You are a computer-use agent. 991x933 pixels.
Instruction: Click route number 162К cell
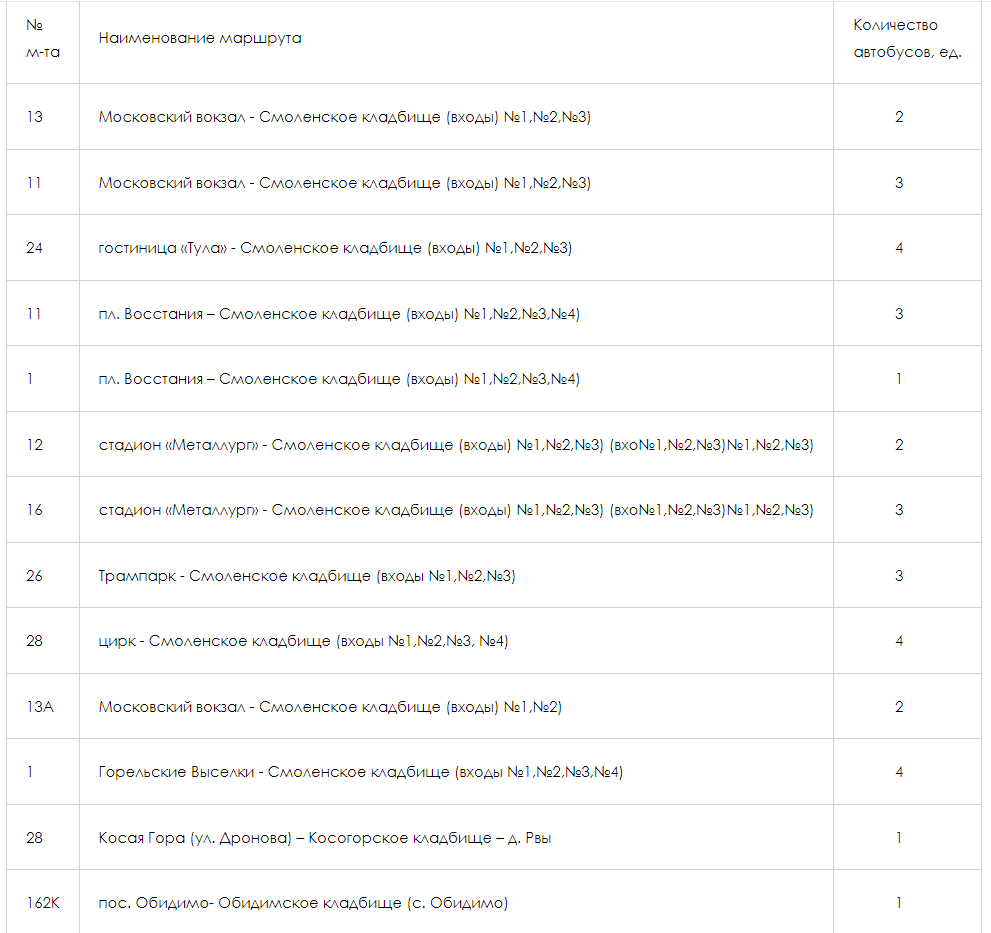43,903
